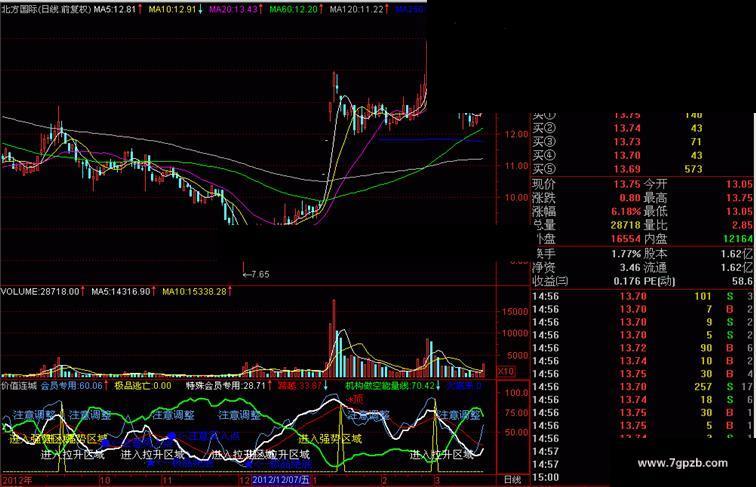Click the 12.00 price axis label

coord(516,135)
